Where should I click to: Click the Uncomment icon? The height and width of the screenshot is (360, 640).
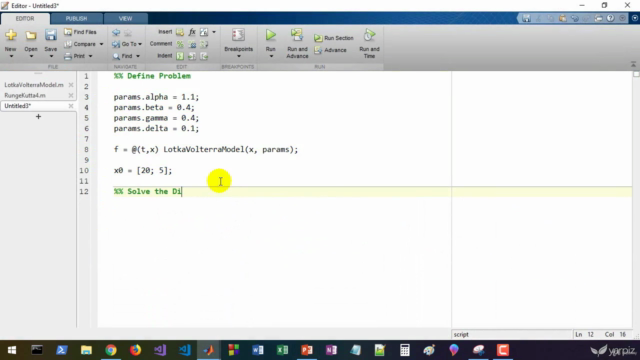coord(192,44)
